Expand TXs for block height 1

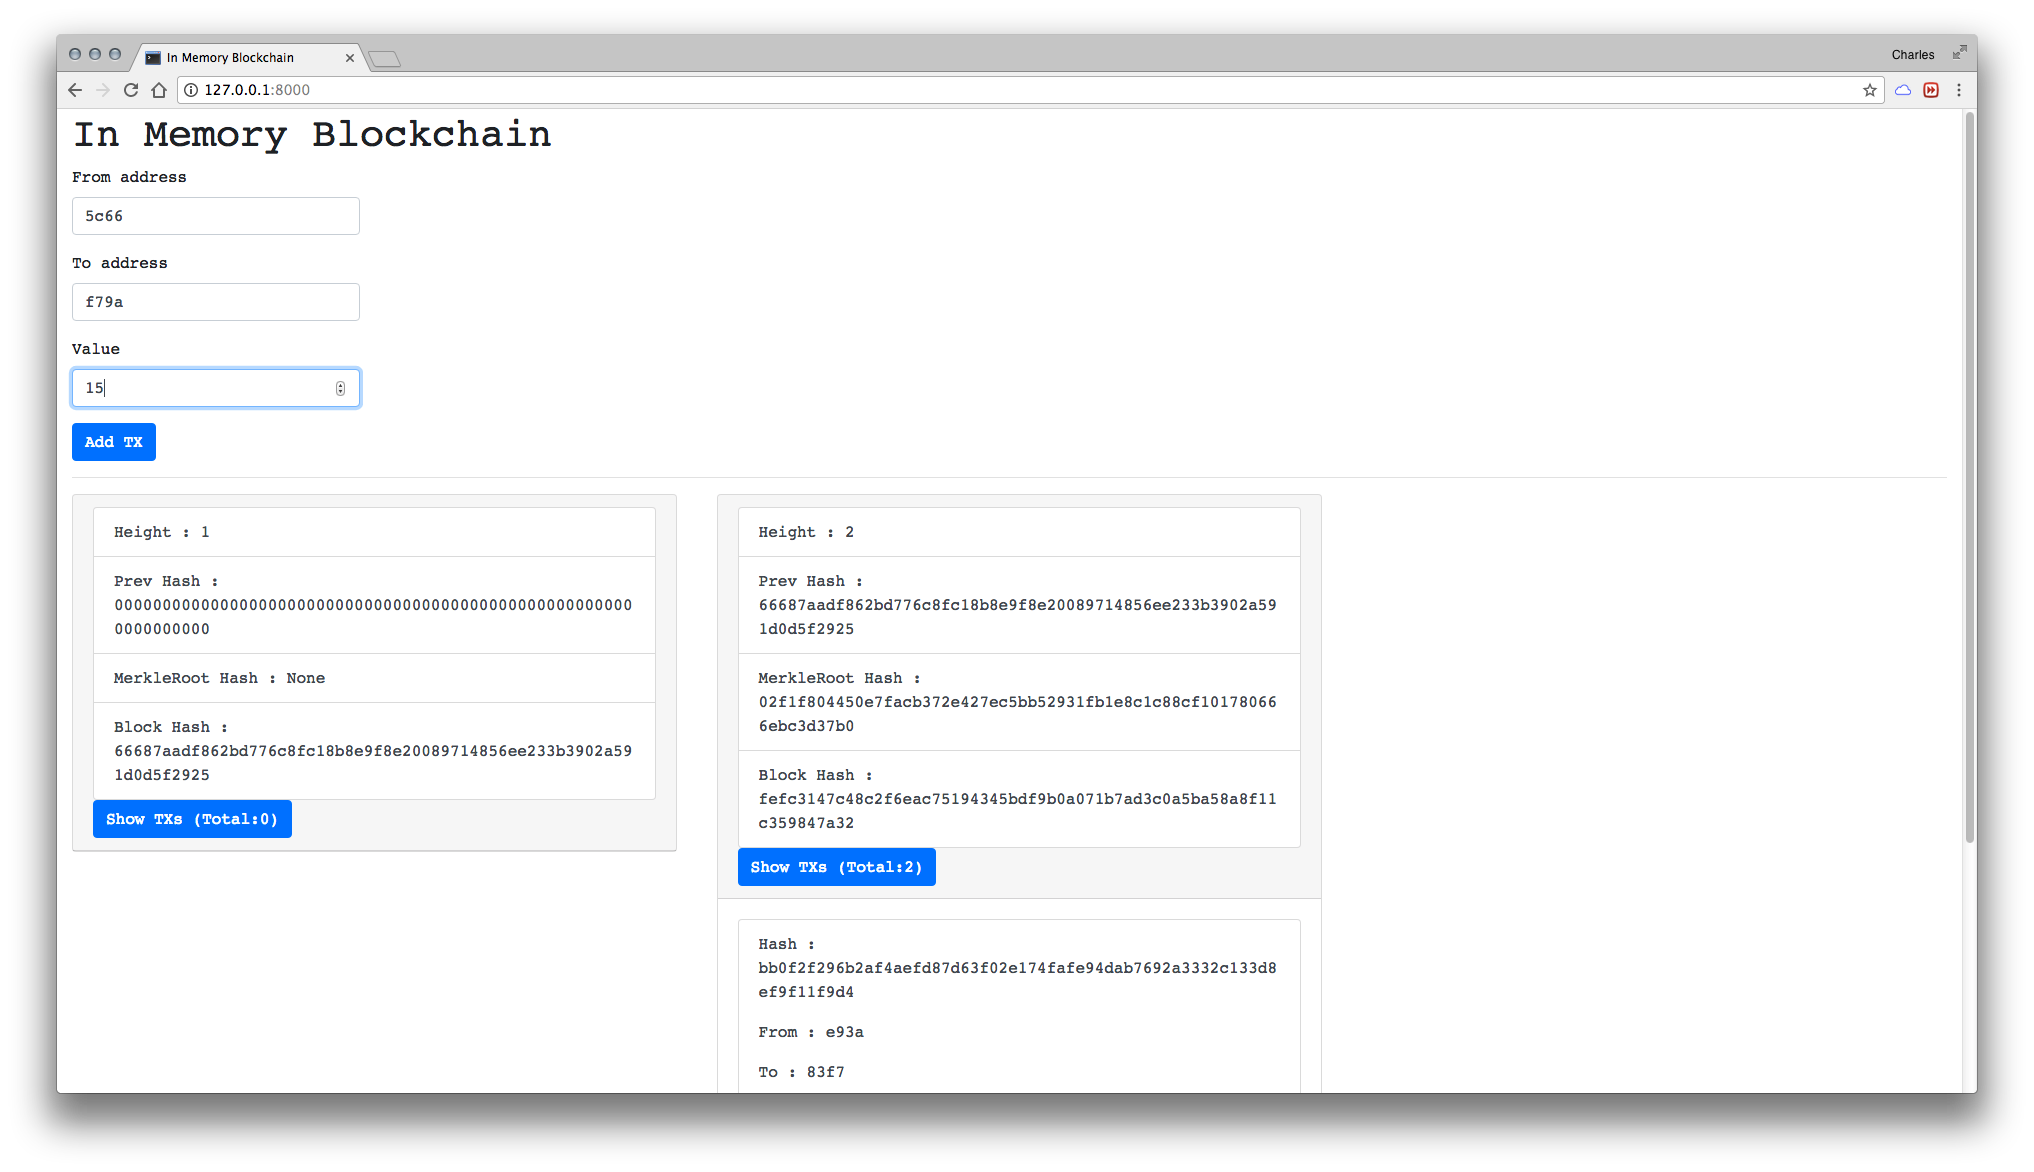[192, 819]
